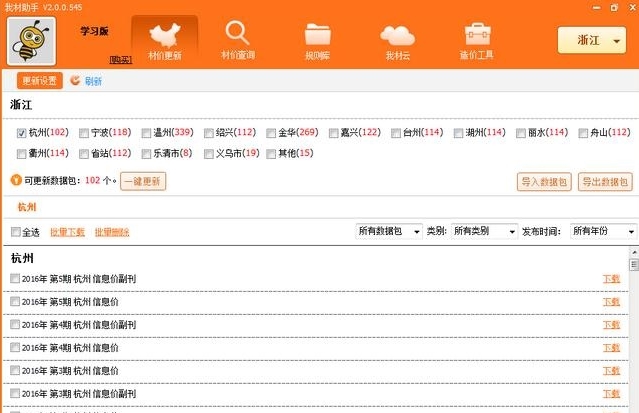Open the 规则库 folder icon

point(317,41)
